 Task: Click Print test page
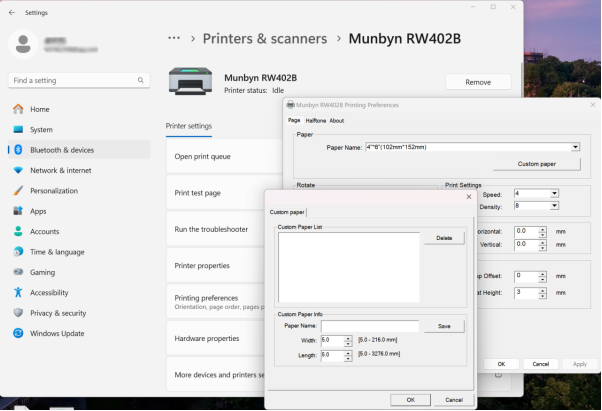tap(224, 193)
